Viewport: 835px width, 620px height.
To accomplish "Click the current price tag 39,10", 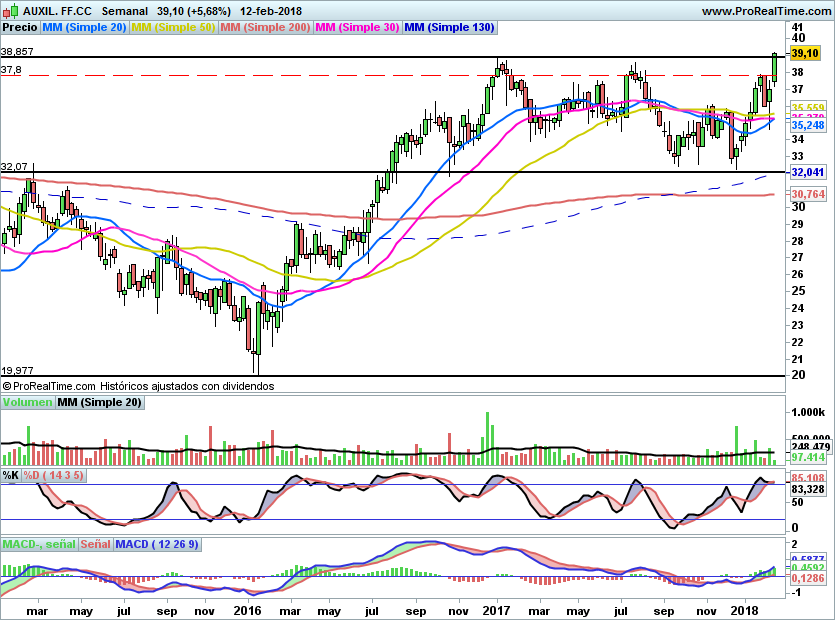I will pos(805,53).
